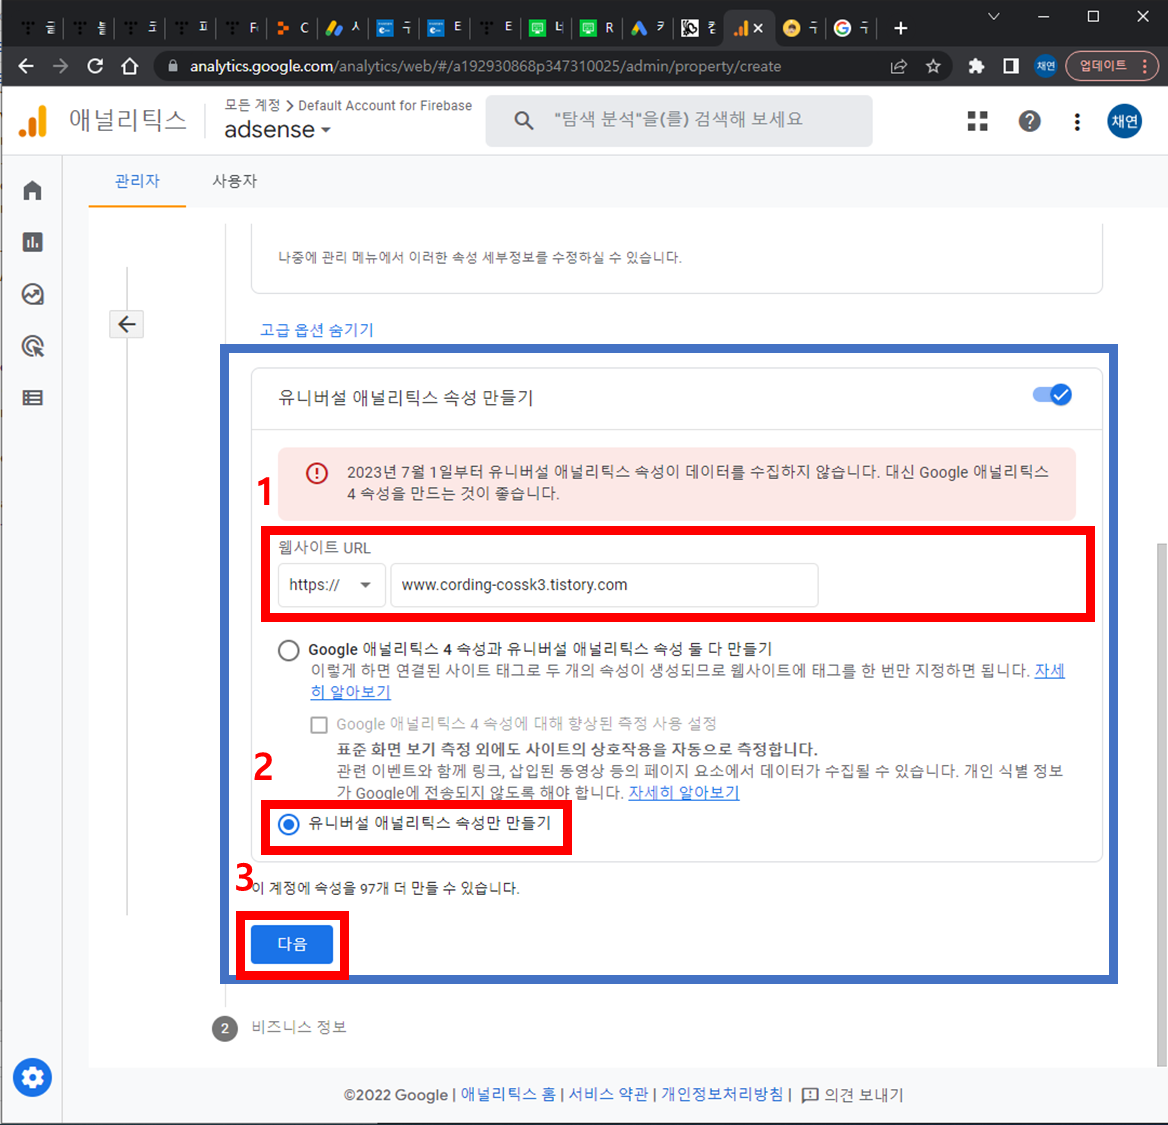Open the Google apps grid icon
1168x1125 pixels.
pyautogui.click(x=977, y=121)
